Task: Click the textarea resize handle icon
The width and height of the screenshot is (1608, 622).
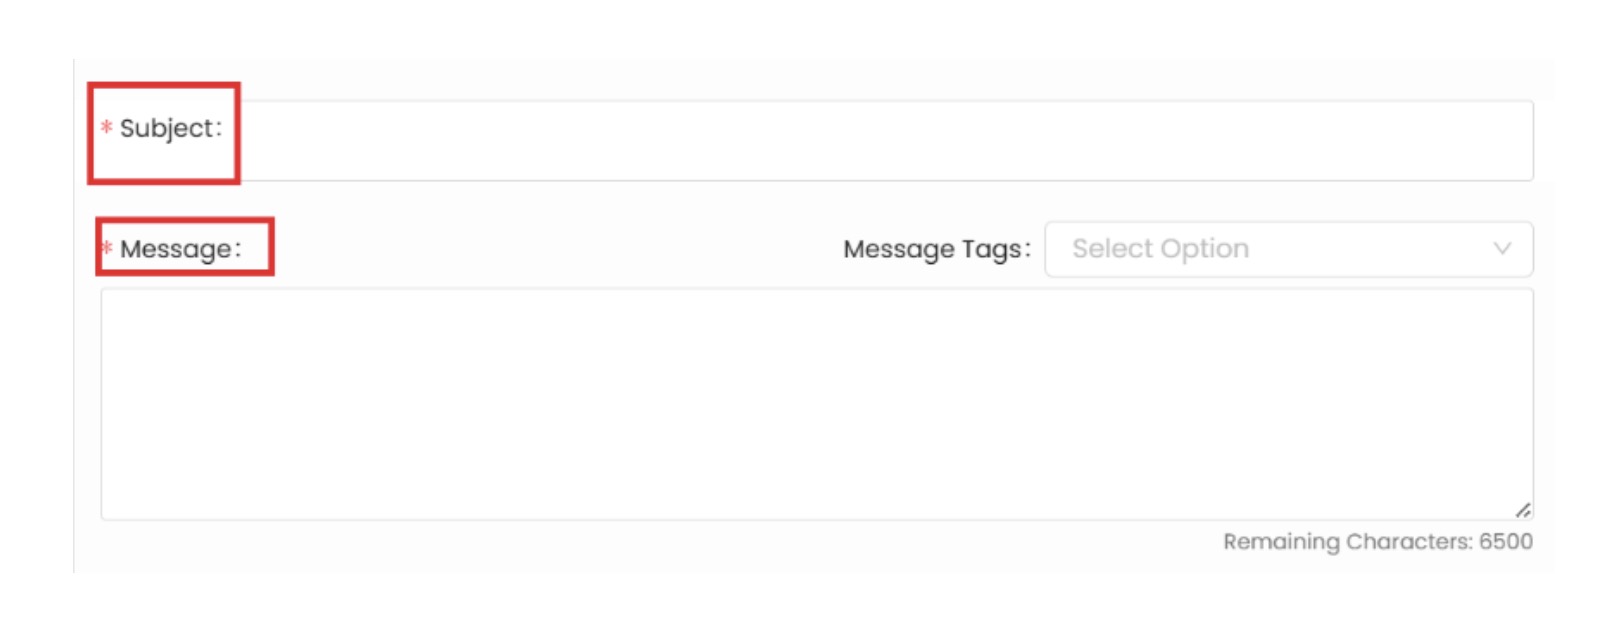Action: tap(1522, 510)
